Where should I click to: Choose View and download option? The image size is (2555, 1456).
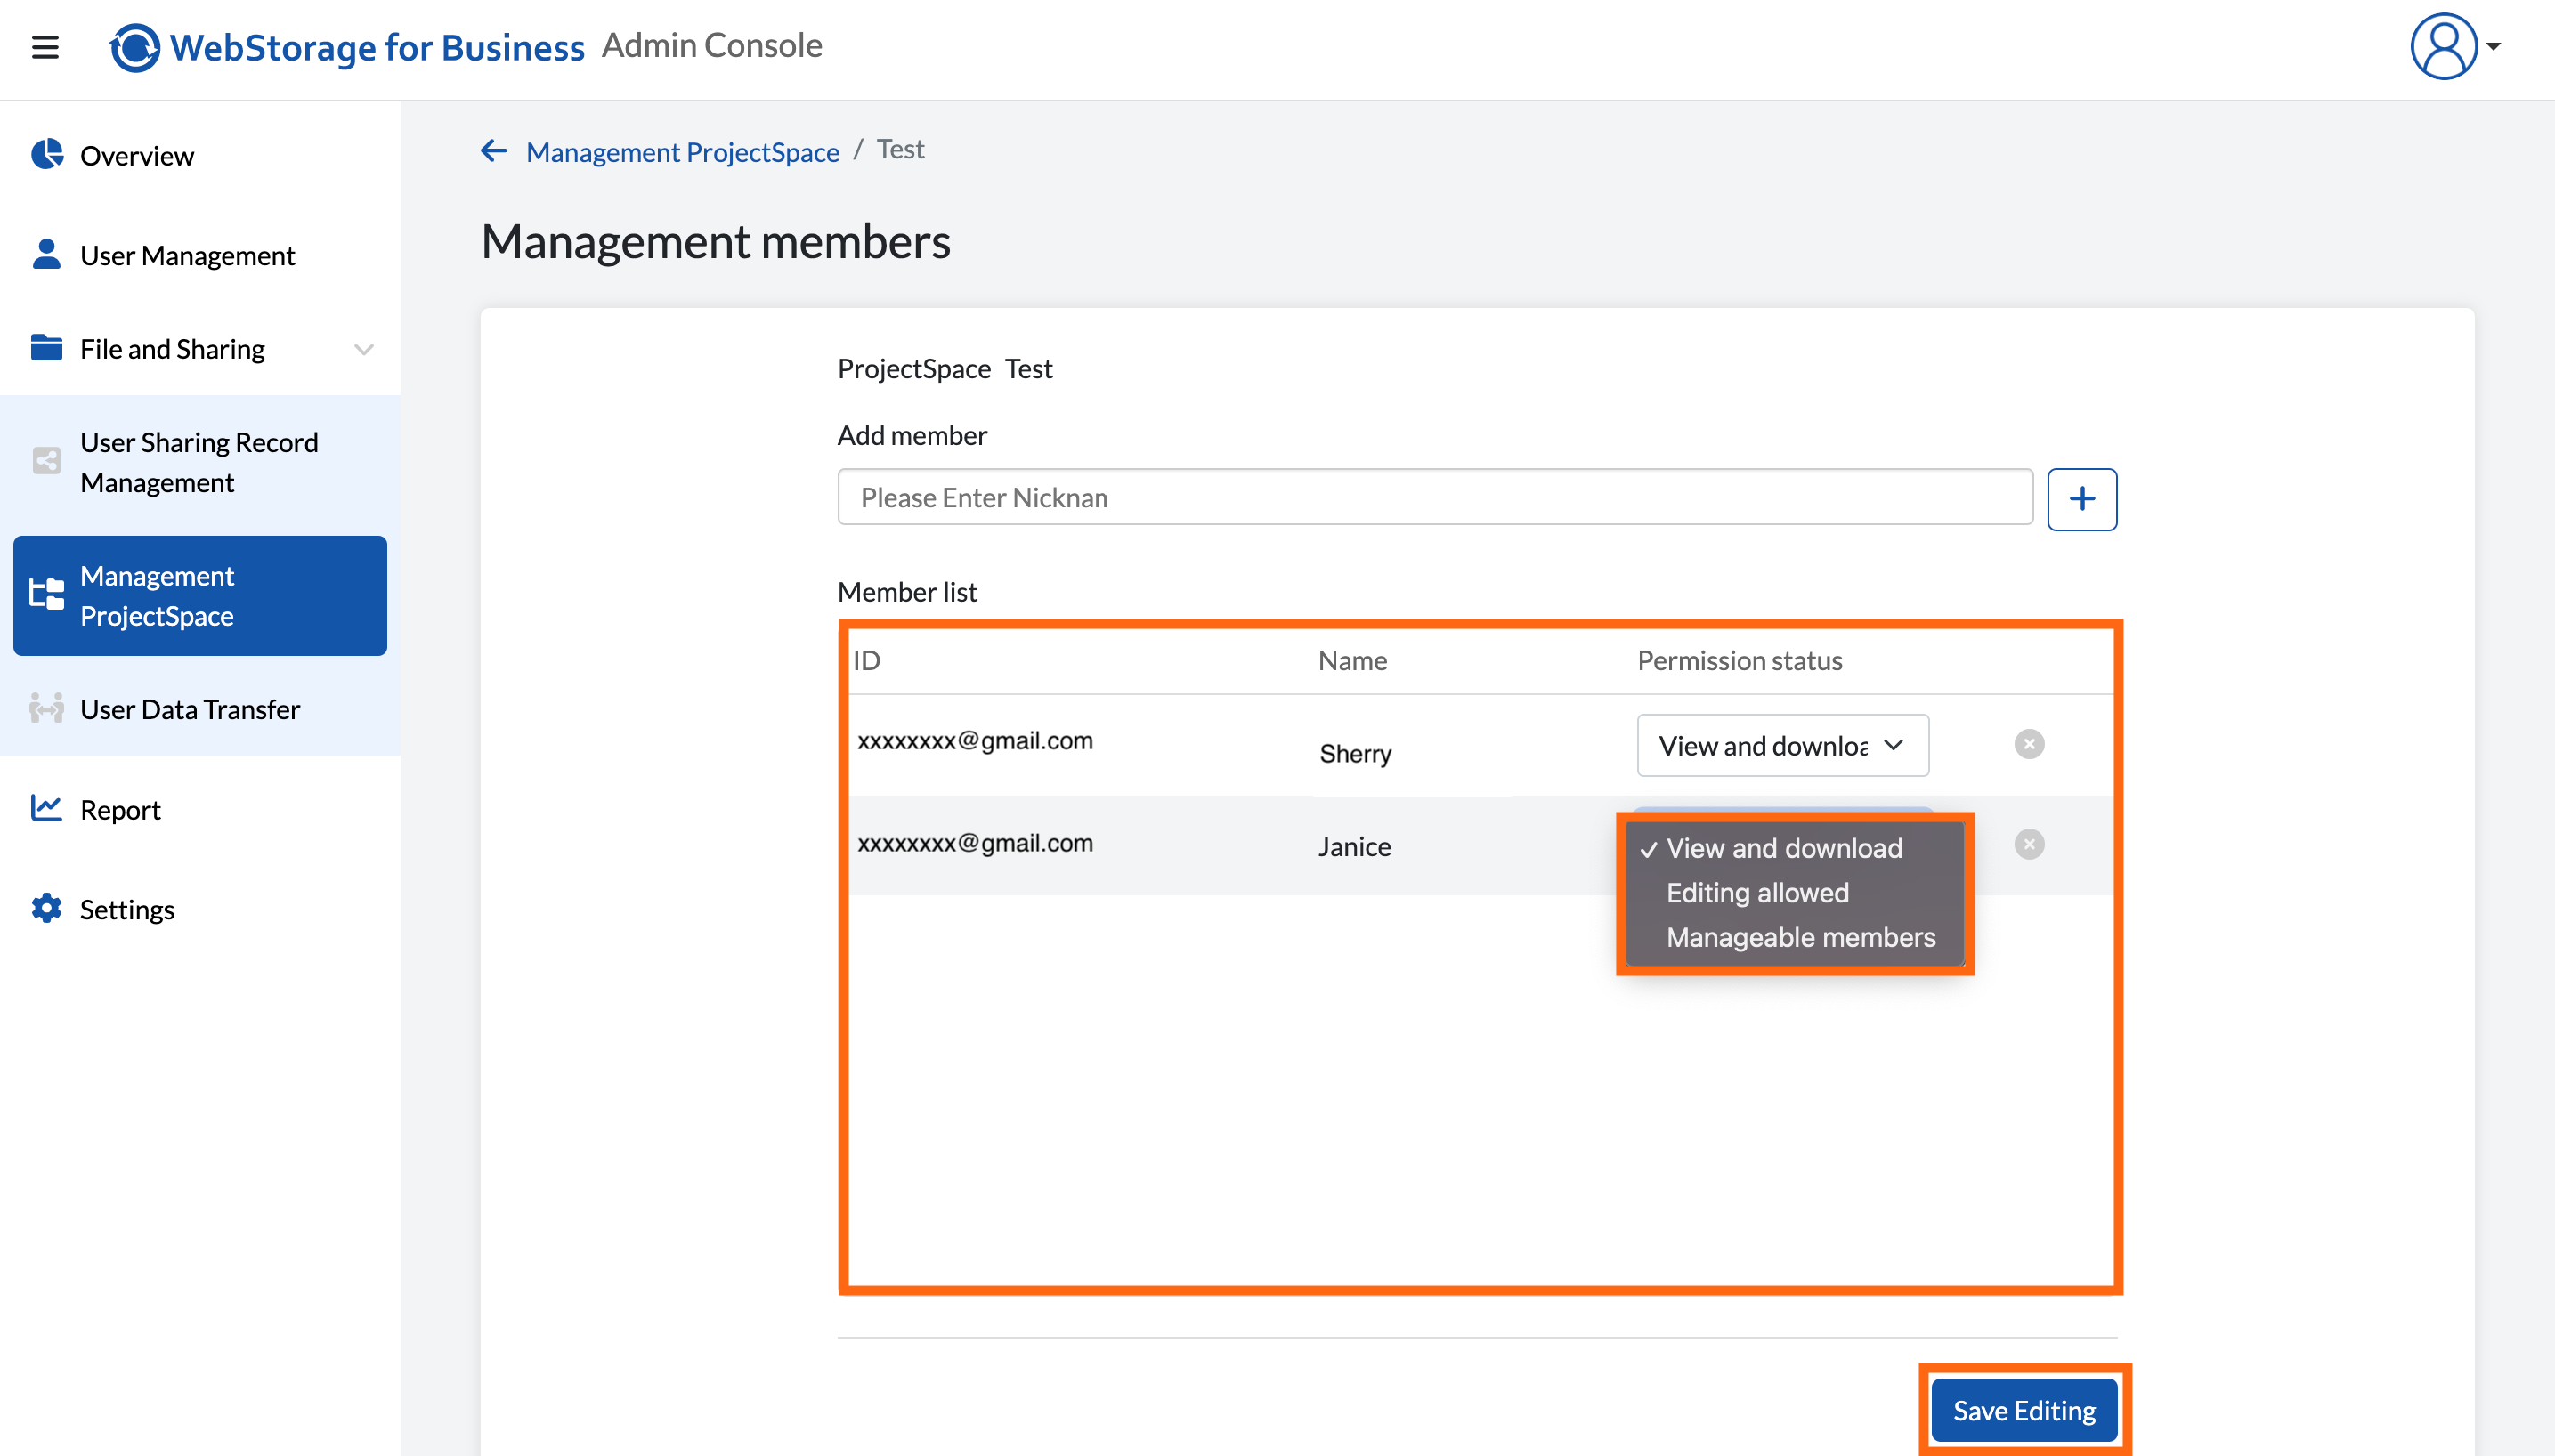click(x=1783, y=848)
